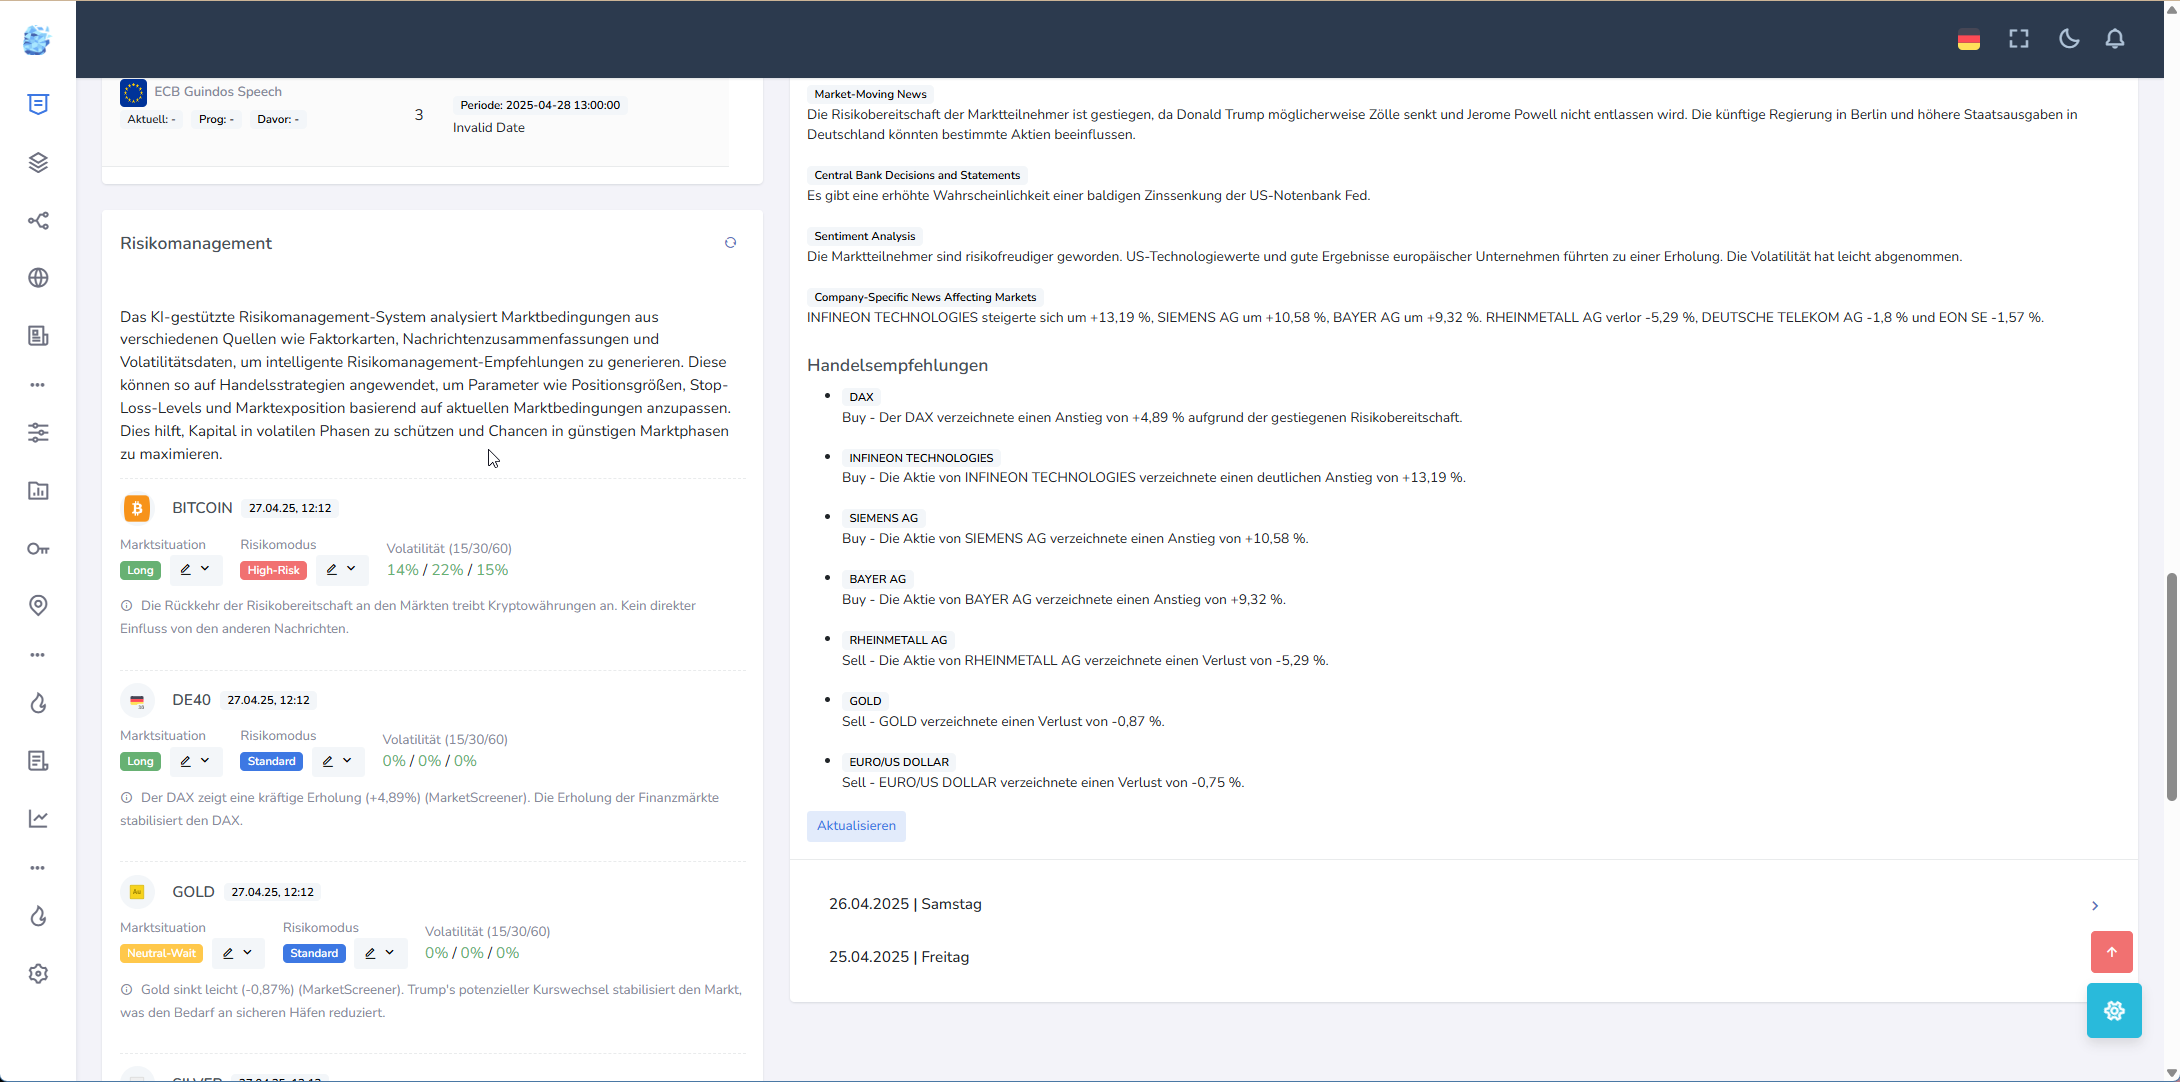Open the newspaper sidebar icon
2180x1082 pixels.
pyautogui.click(x=38, y=336)
